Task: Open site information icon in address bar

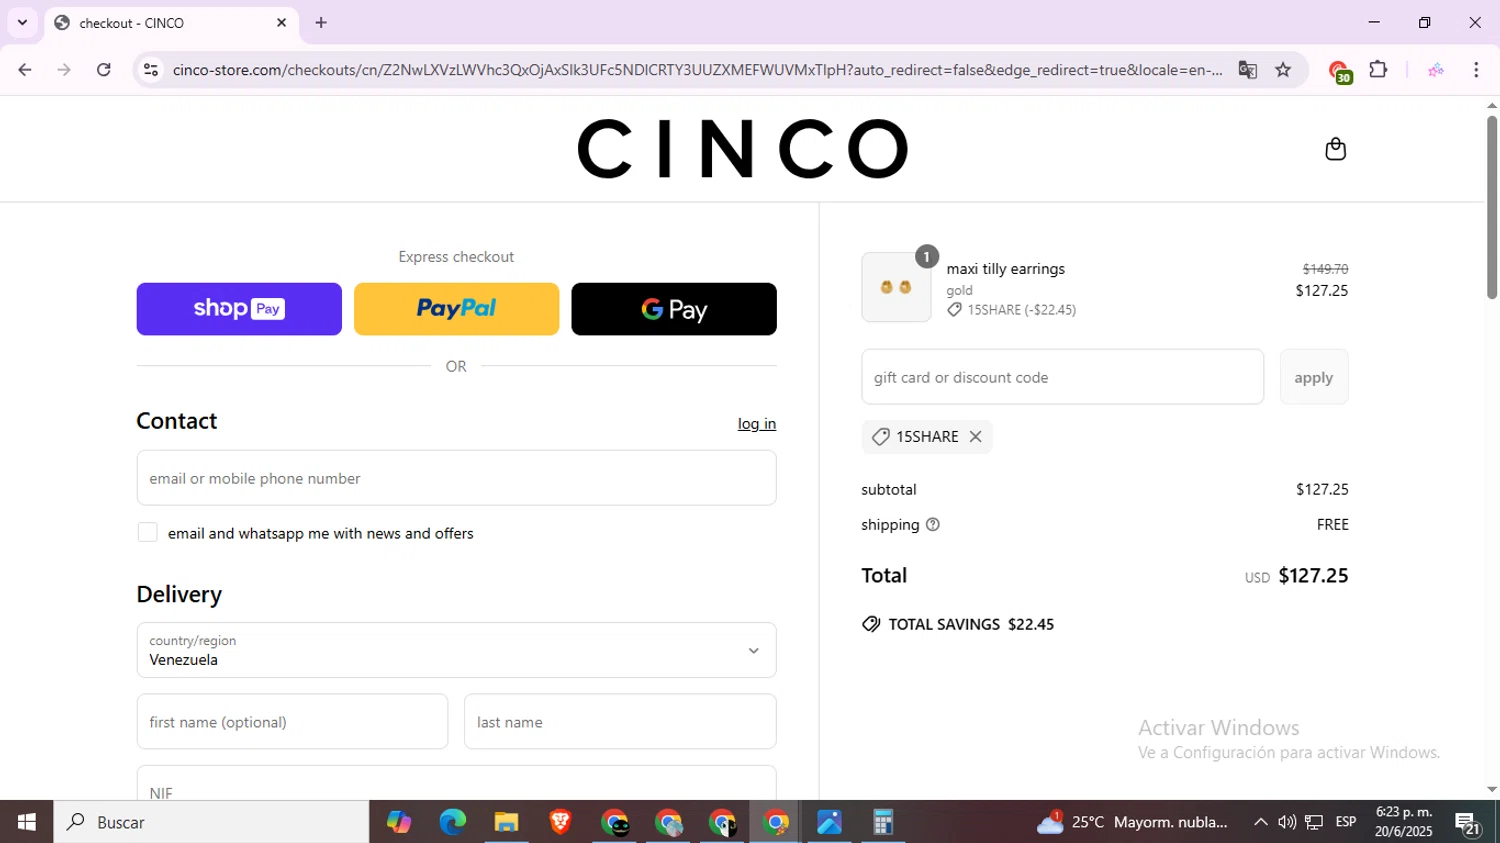Action: coord(151,70)
